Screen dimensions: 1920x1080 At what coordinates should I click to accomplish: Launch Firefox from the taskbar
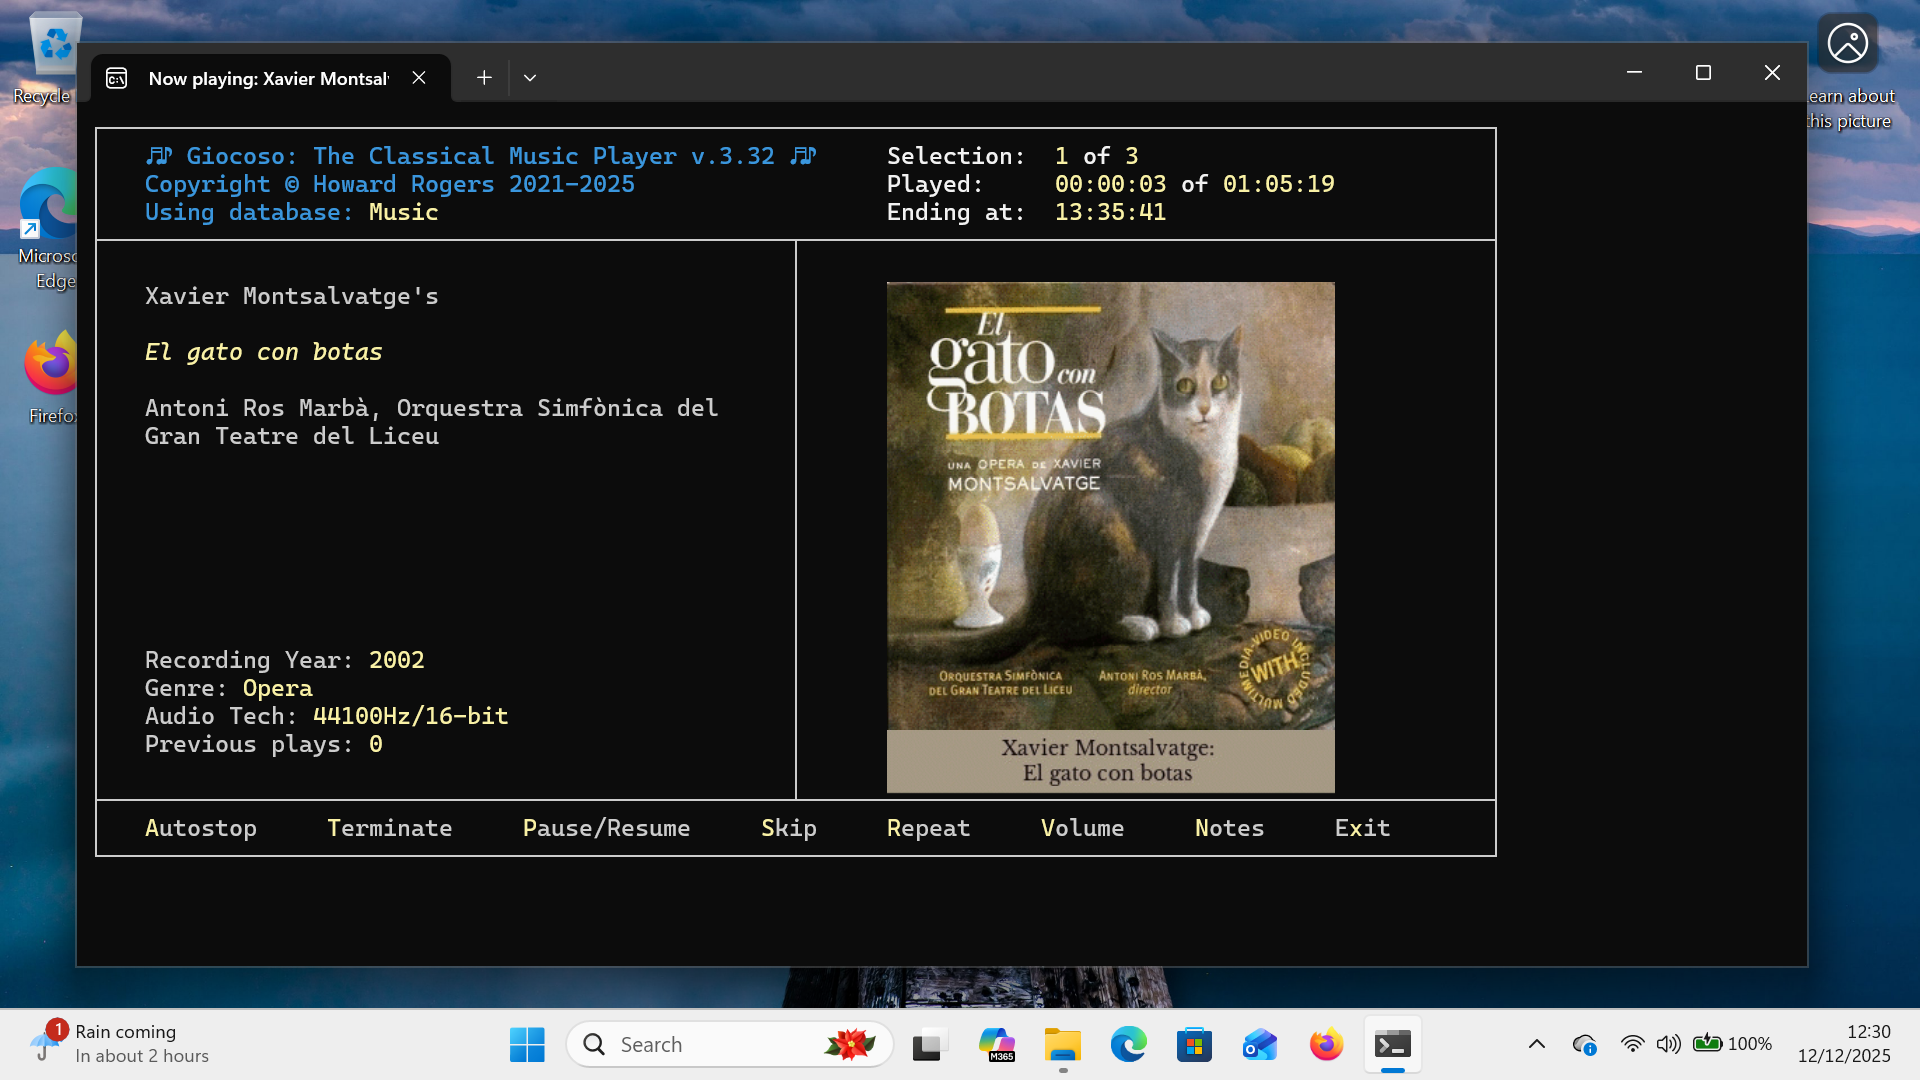pyautogui.click(x=1325, y=1043)
